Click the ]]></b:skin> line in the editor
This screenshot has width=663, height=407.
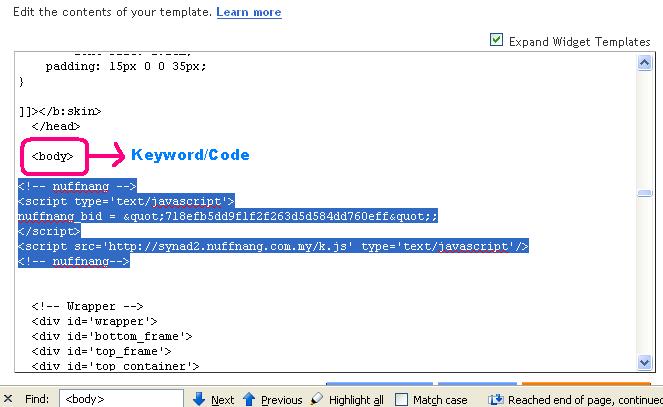(60, 111)
